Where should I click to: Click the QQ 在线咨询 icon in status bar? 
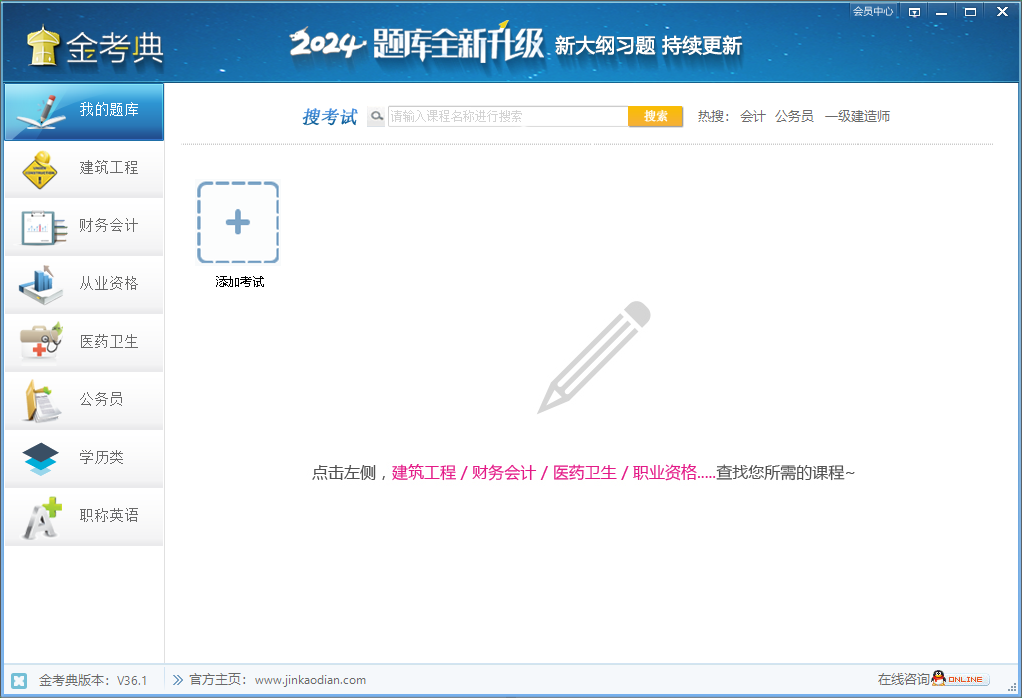940,679
